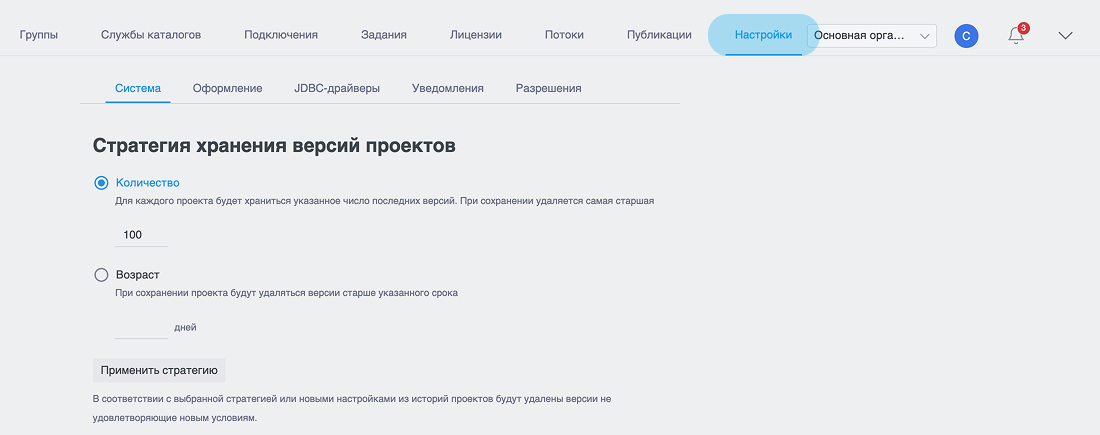Screen dimensions: 1100x435
Task: Open the Потоки section
Action: 564,34
